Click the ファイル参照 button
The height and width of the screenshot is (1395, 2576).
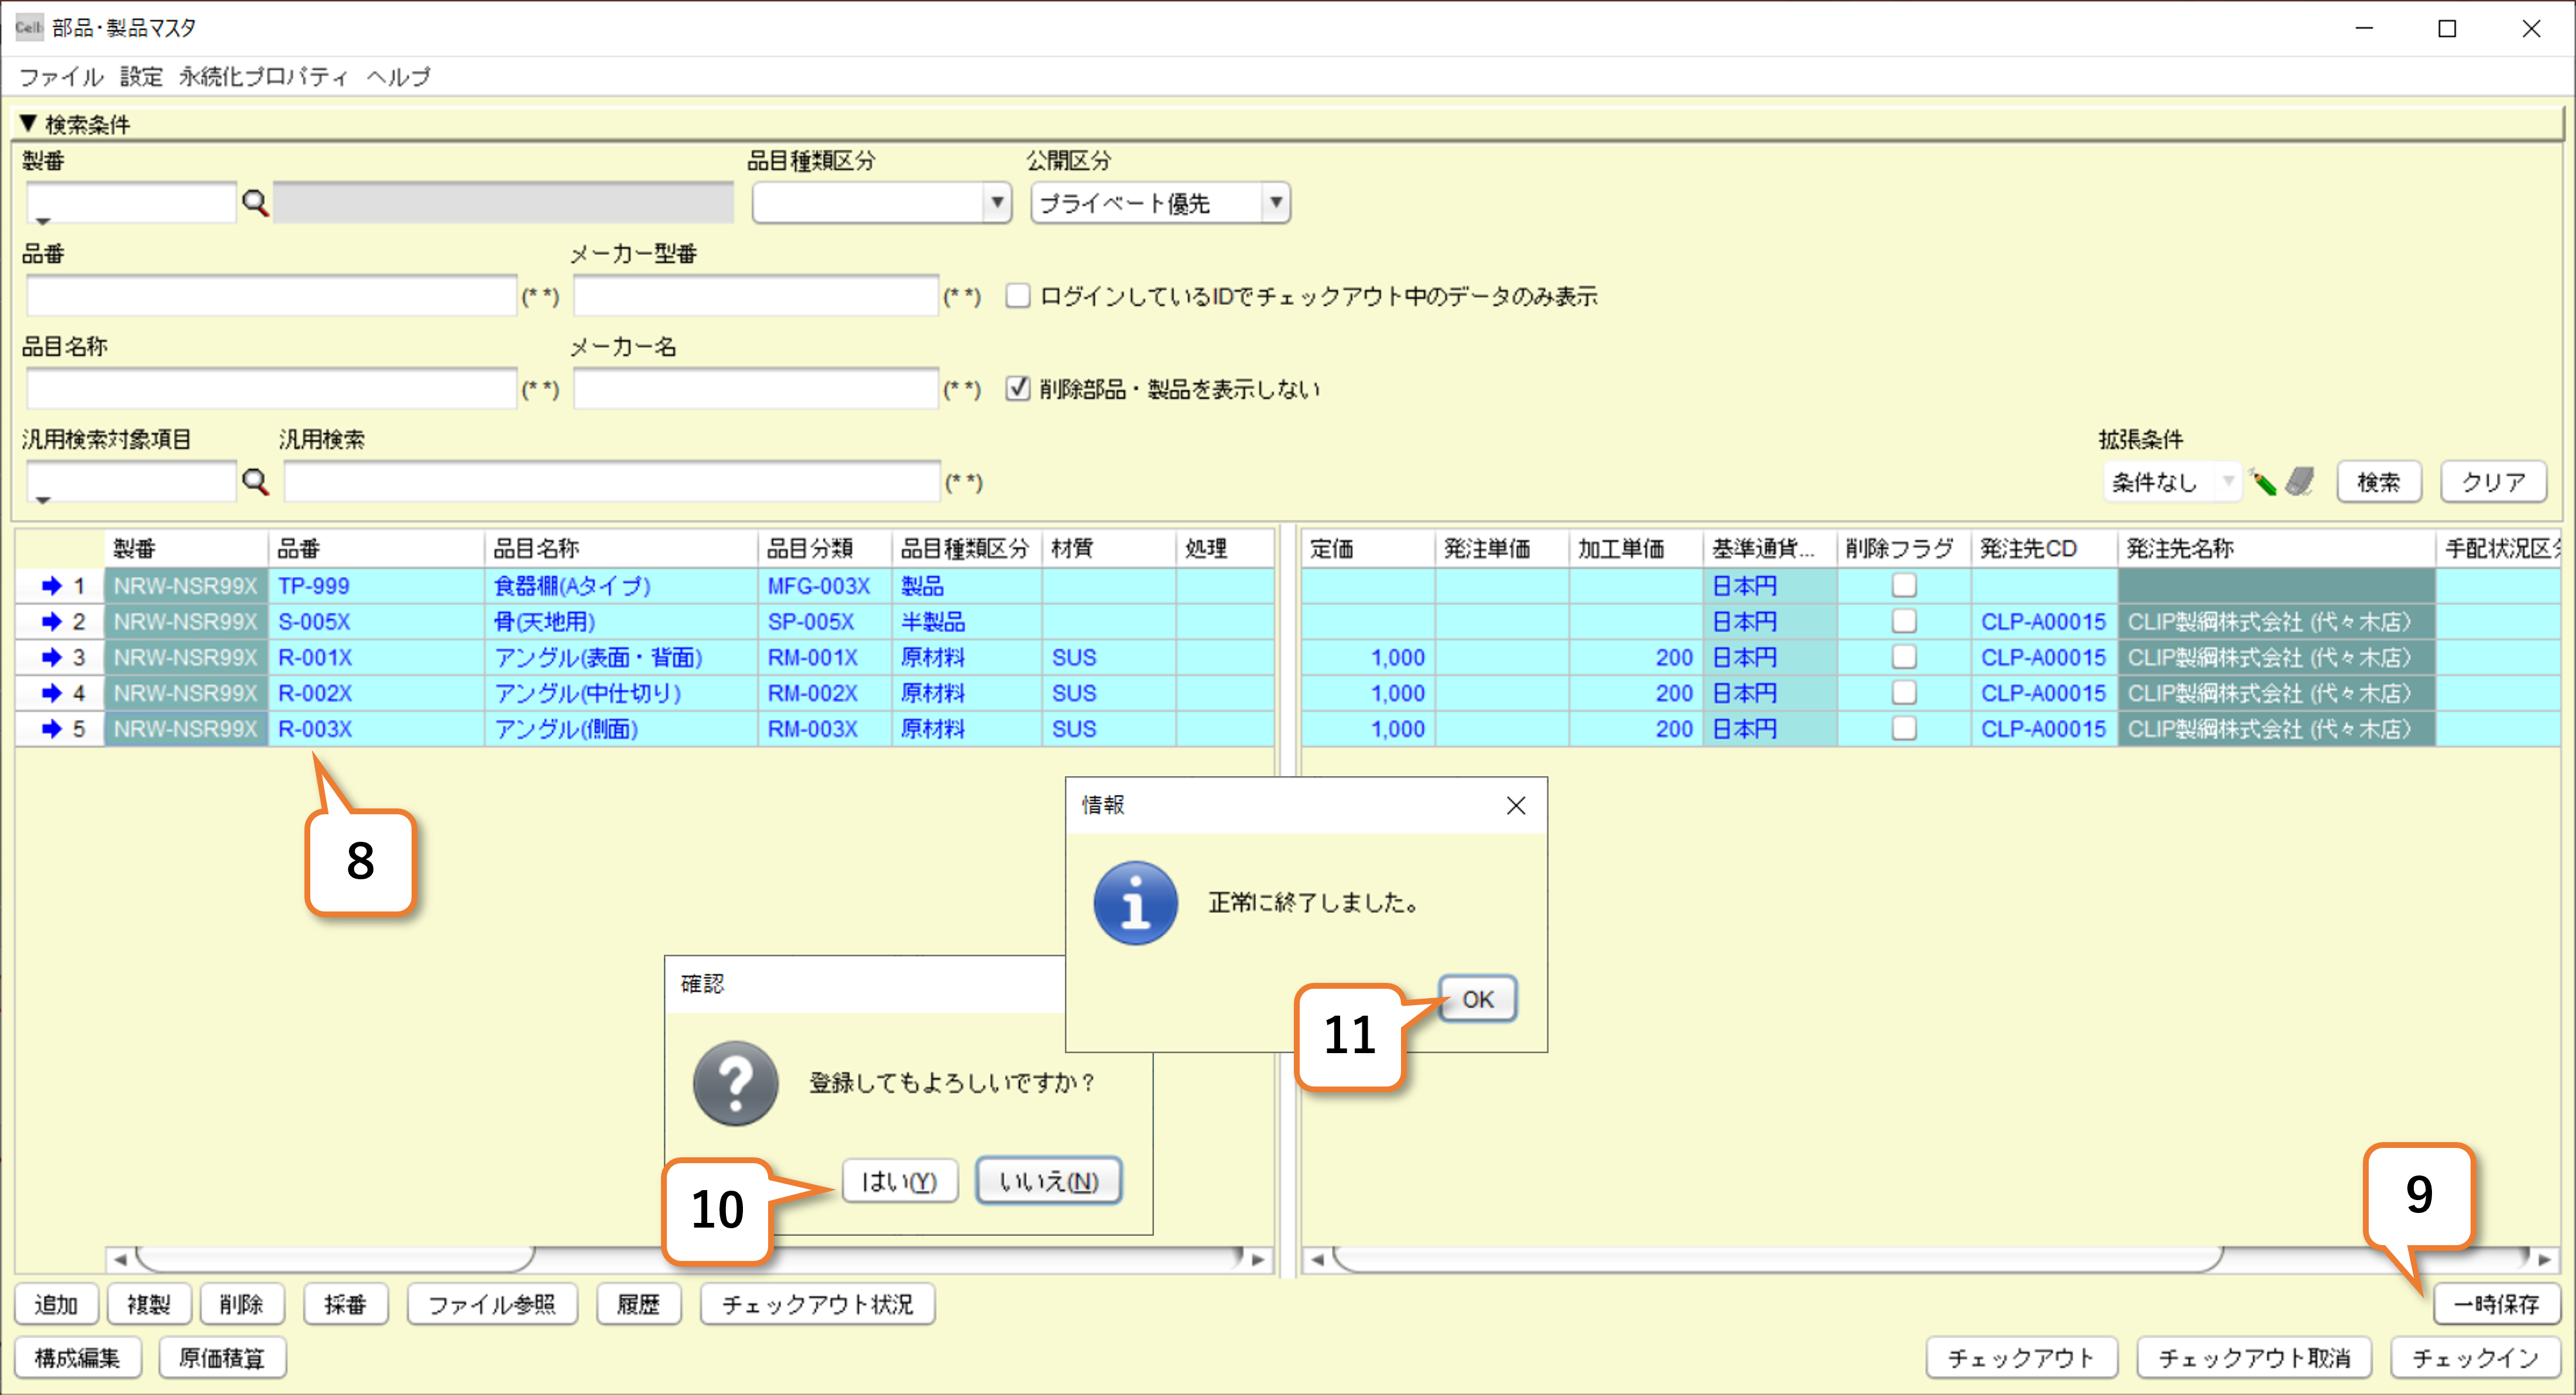coord(492,1304)
